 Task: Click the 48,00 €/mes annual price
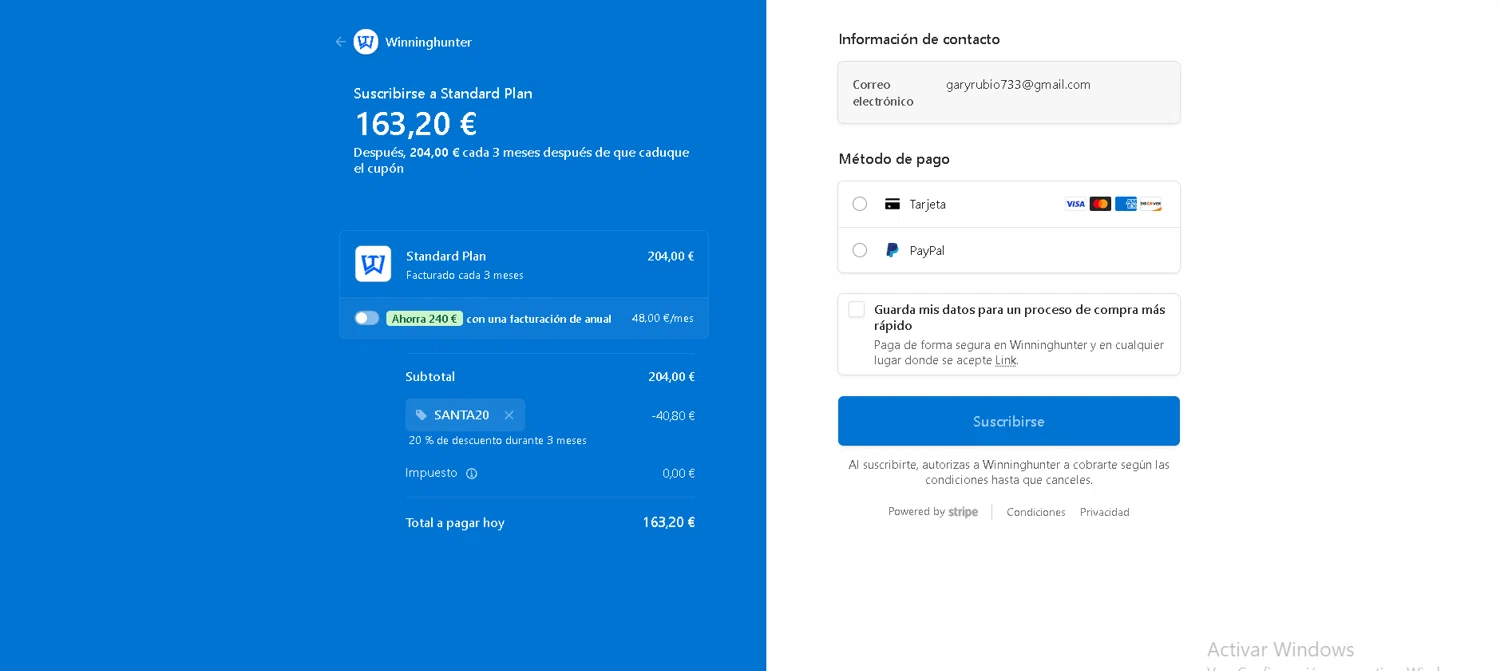(663, 318)
